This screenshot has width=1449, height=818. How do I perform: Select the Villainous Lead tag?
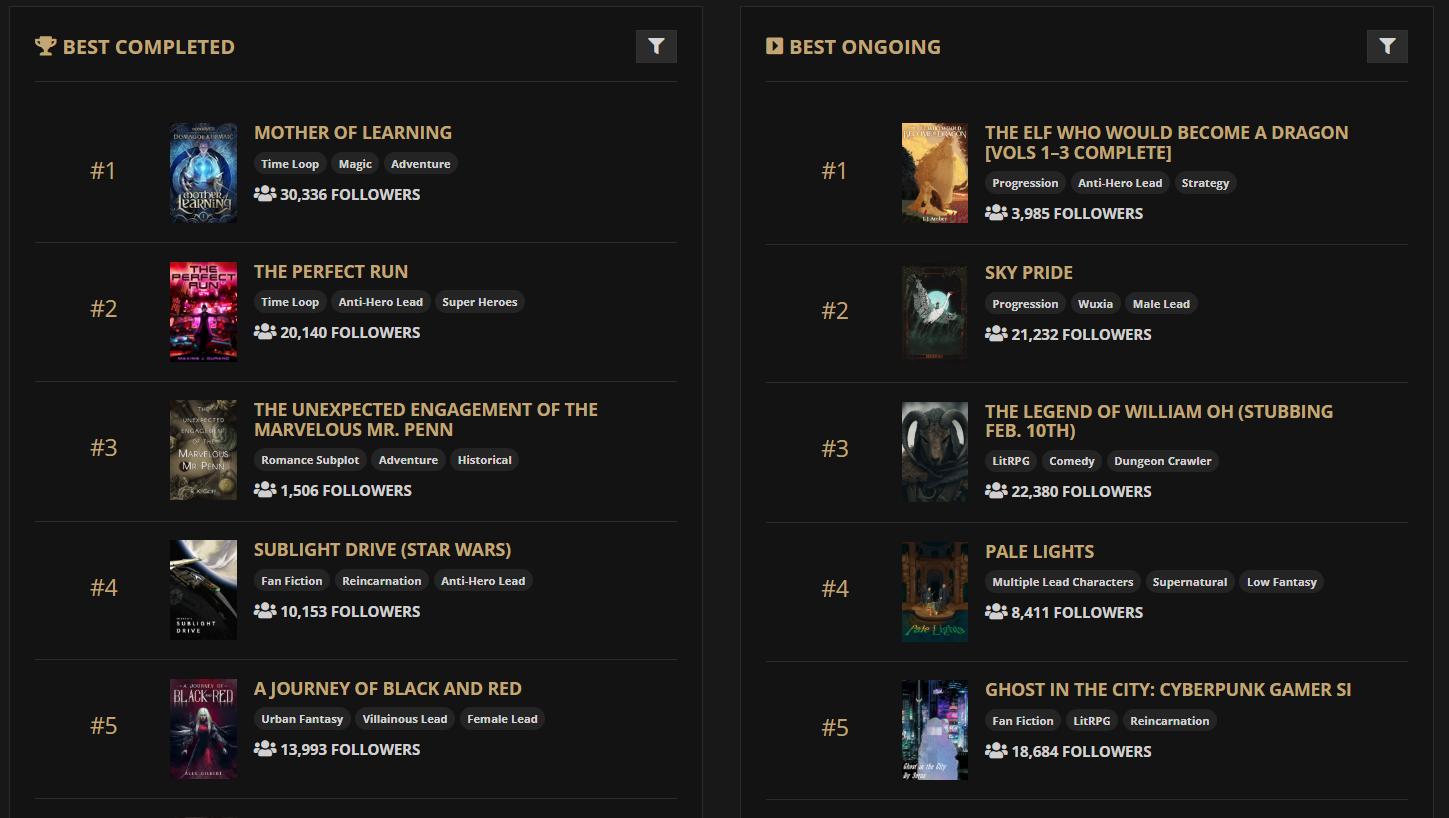[405, 719]
